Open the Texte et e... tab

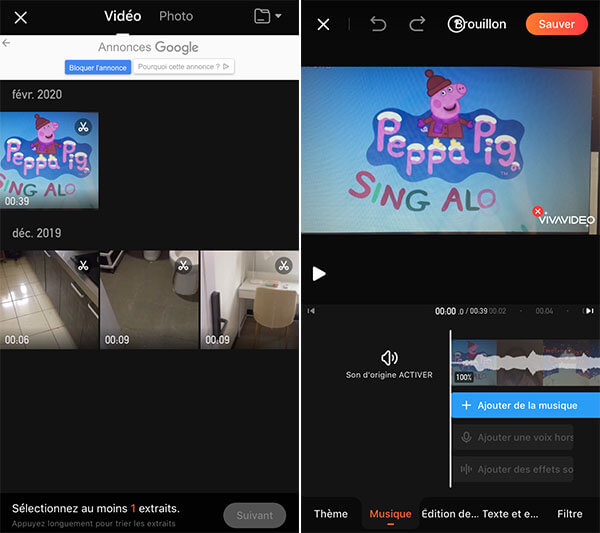point(510,513)
